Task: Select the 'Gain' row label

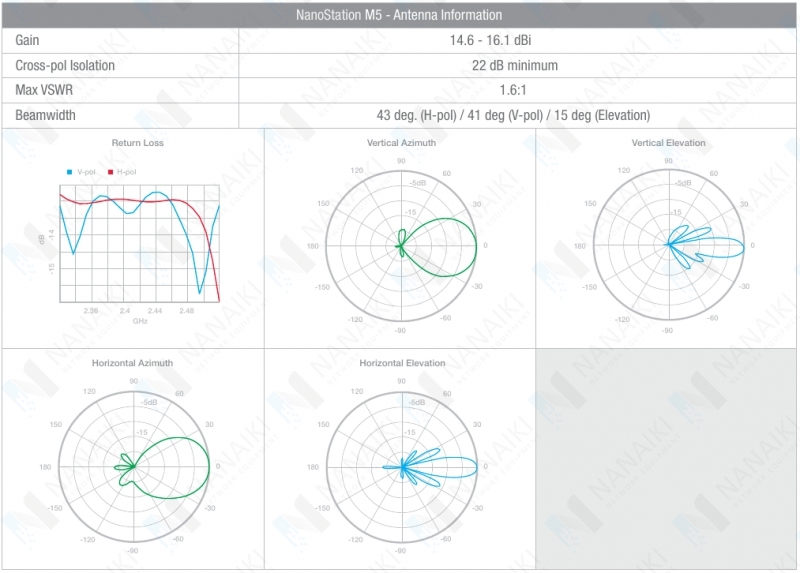Action: point(27,40)
